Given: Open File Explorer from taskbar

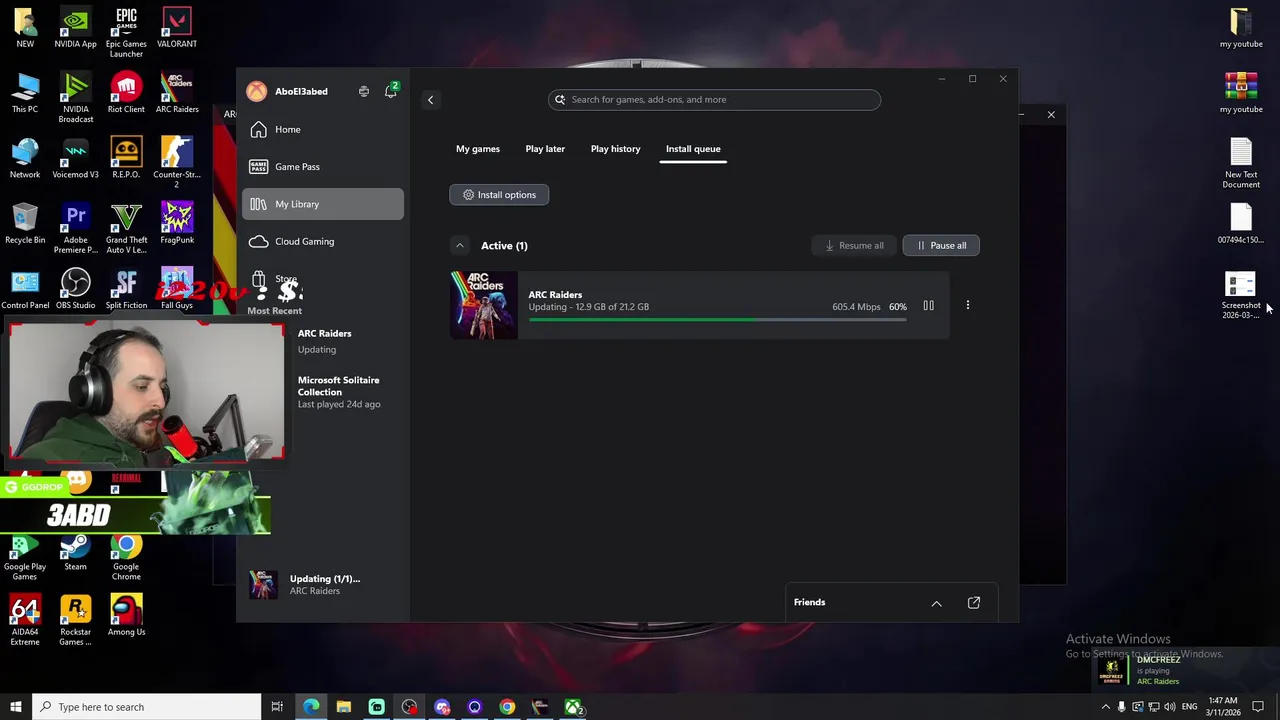Looking at the screenshot, I should click(x=344, y=707).
